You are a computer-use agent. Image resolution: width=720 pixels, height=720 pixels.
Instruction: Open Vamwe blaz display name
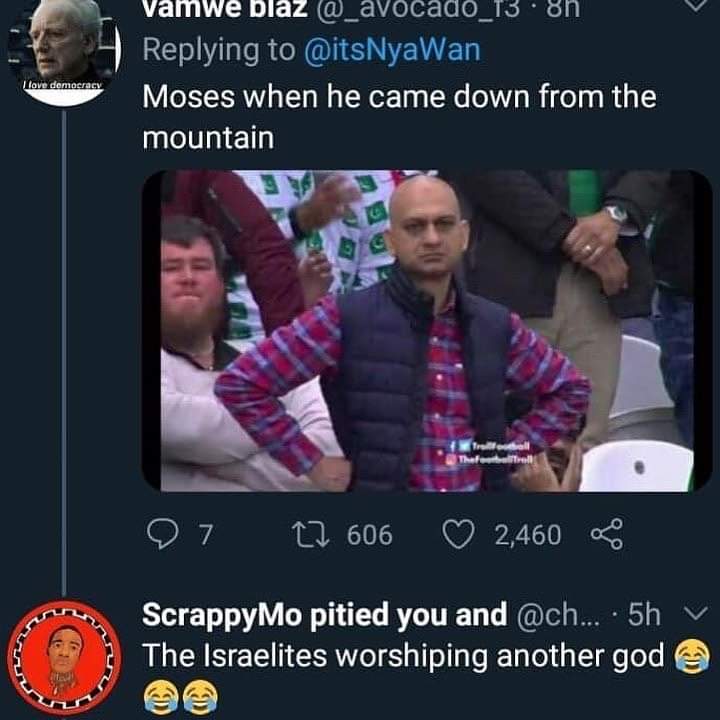pos(225,9)
